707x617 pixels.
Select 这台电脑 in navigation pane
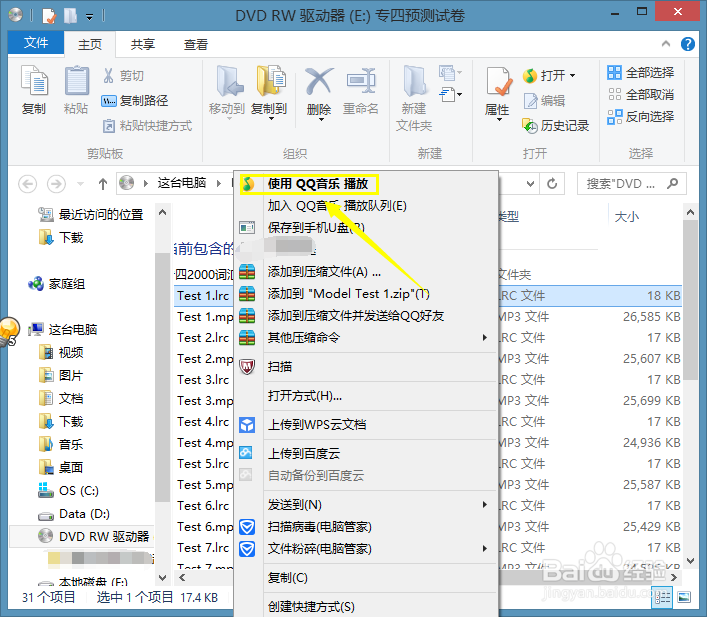tap(64, 330)
